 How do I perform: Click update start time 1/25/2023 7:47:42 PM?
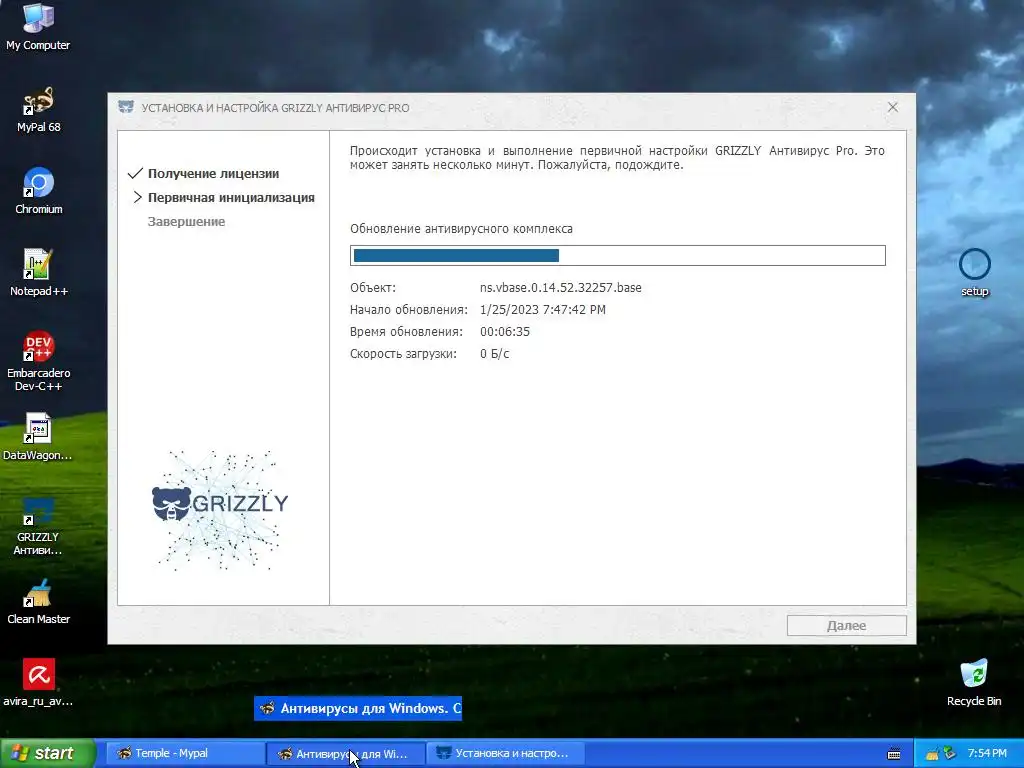point(543,310)
